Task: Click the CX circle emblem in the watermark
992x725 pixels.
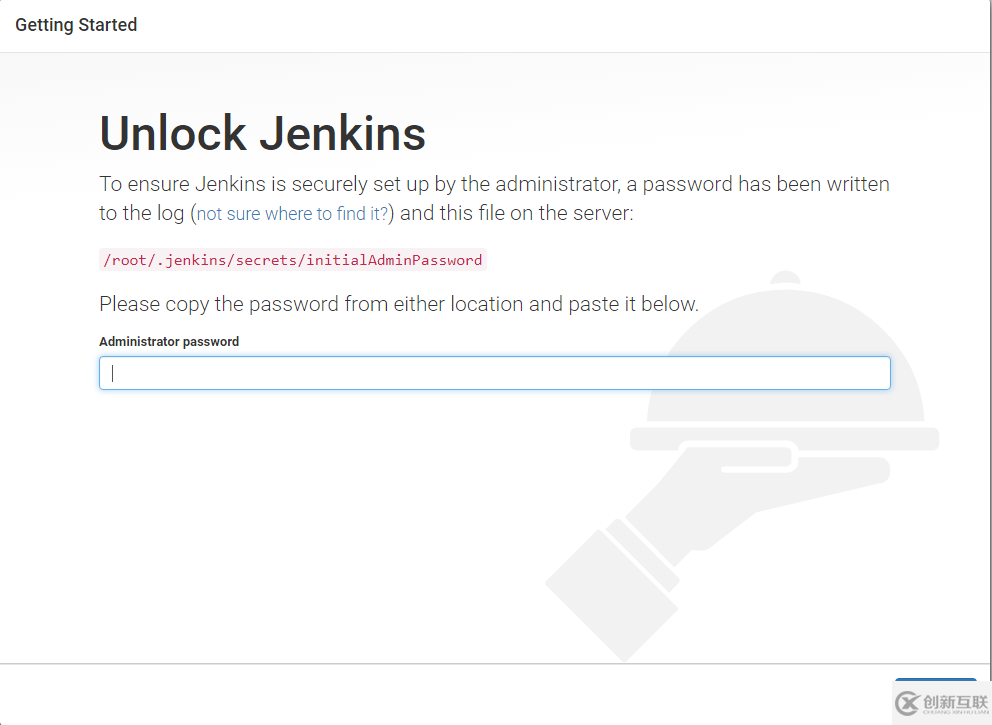Action: pyautogui.click(x=906, y=703)
